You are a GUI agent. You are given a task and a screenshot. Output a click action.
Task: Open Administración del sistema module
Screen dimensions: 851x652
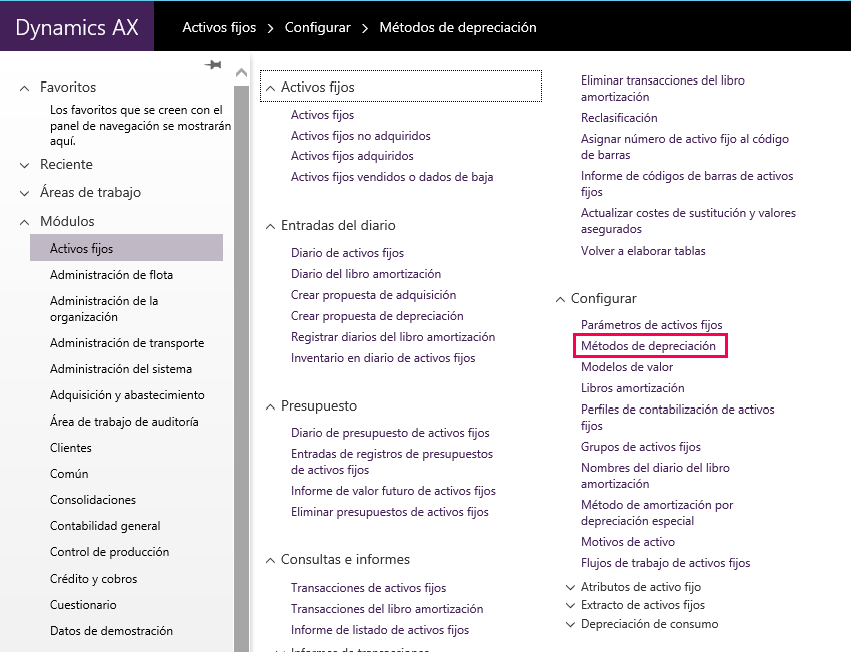(x=121, y=369)
